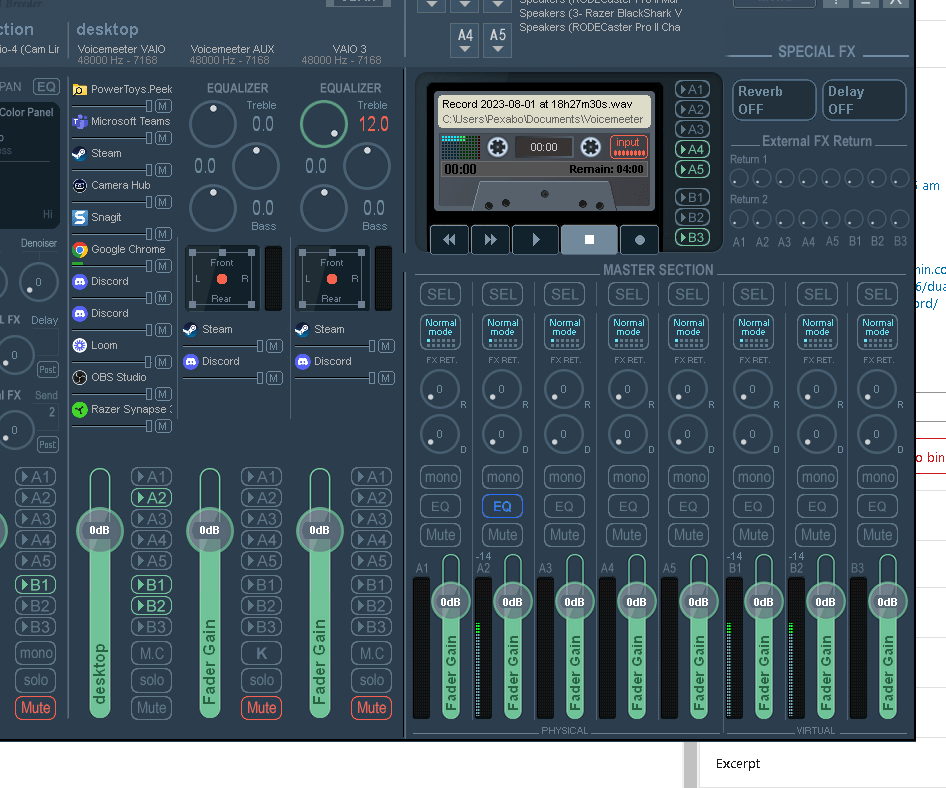The width and height of the screenshot is (946, 788).
Task: Open the A4 hardware output dropdown
Action: [465, 41]
